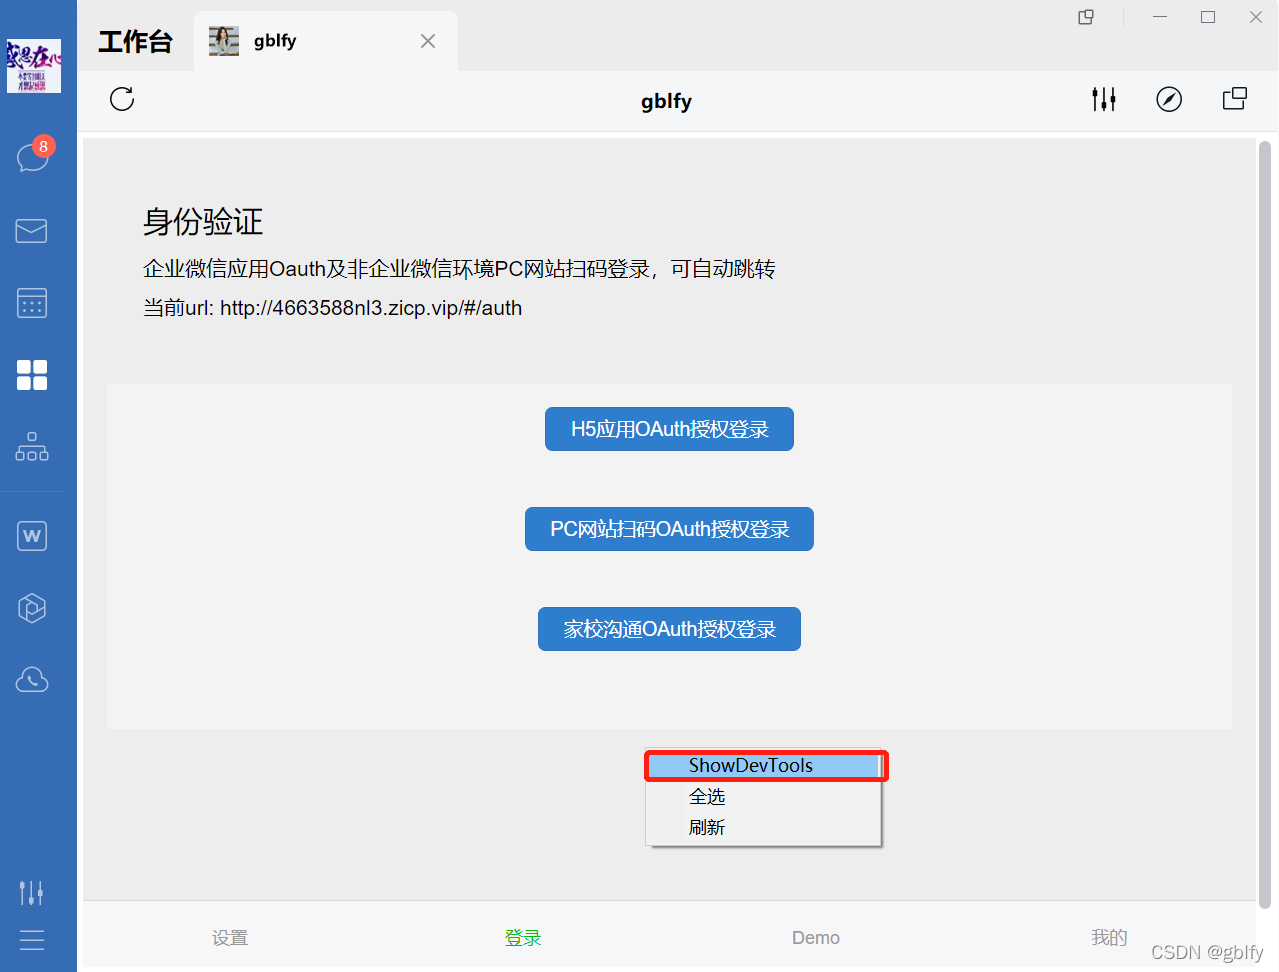The width and height of the screenshot is (1279, 972).
Task: Click the 当前url address text
Action: coord(333,308)
